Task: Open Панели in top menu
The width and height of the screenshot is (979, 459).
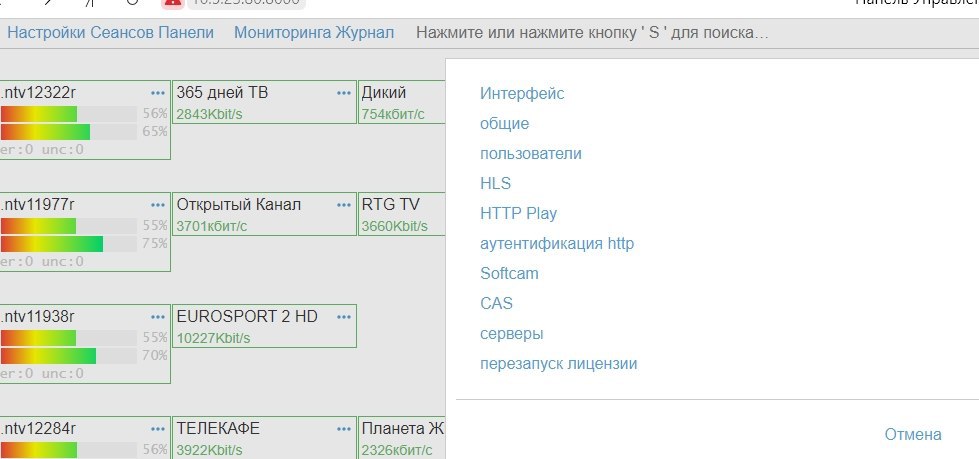Action: click(x=186, y=32)
